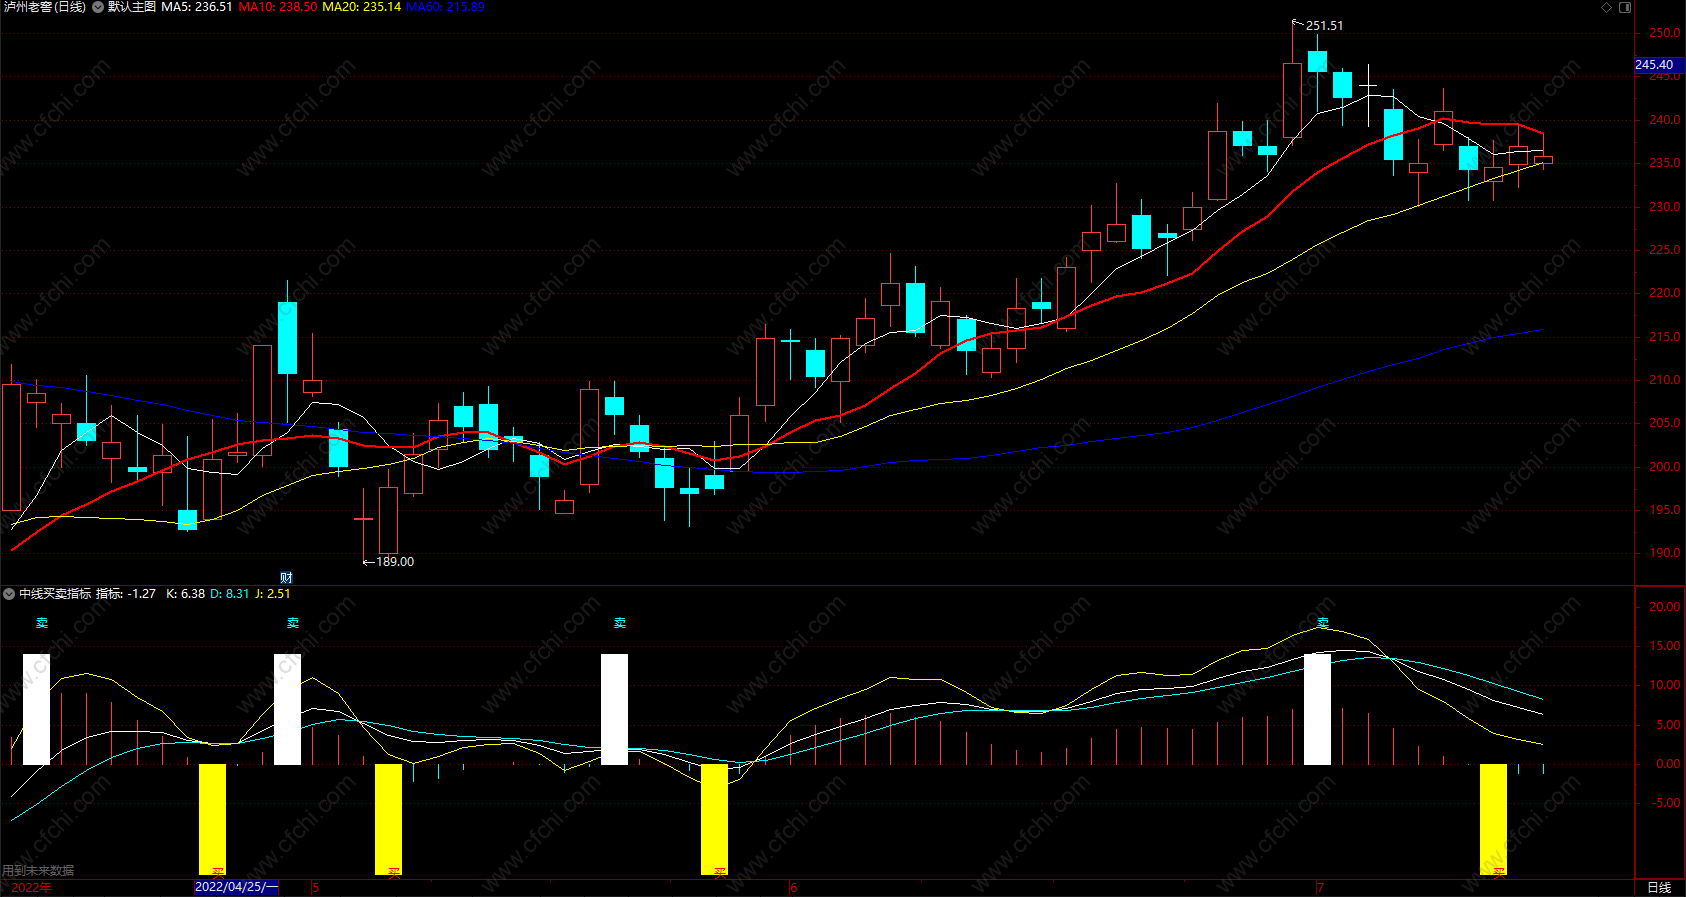Viewport: 1686px width, 897px height.
Task: Click the 2022年 year label on time axis
Action: point(32,887)
